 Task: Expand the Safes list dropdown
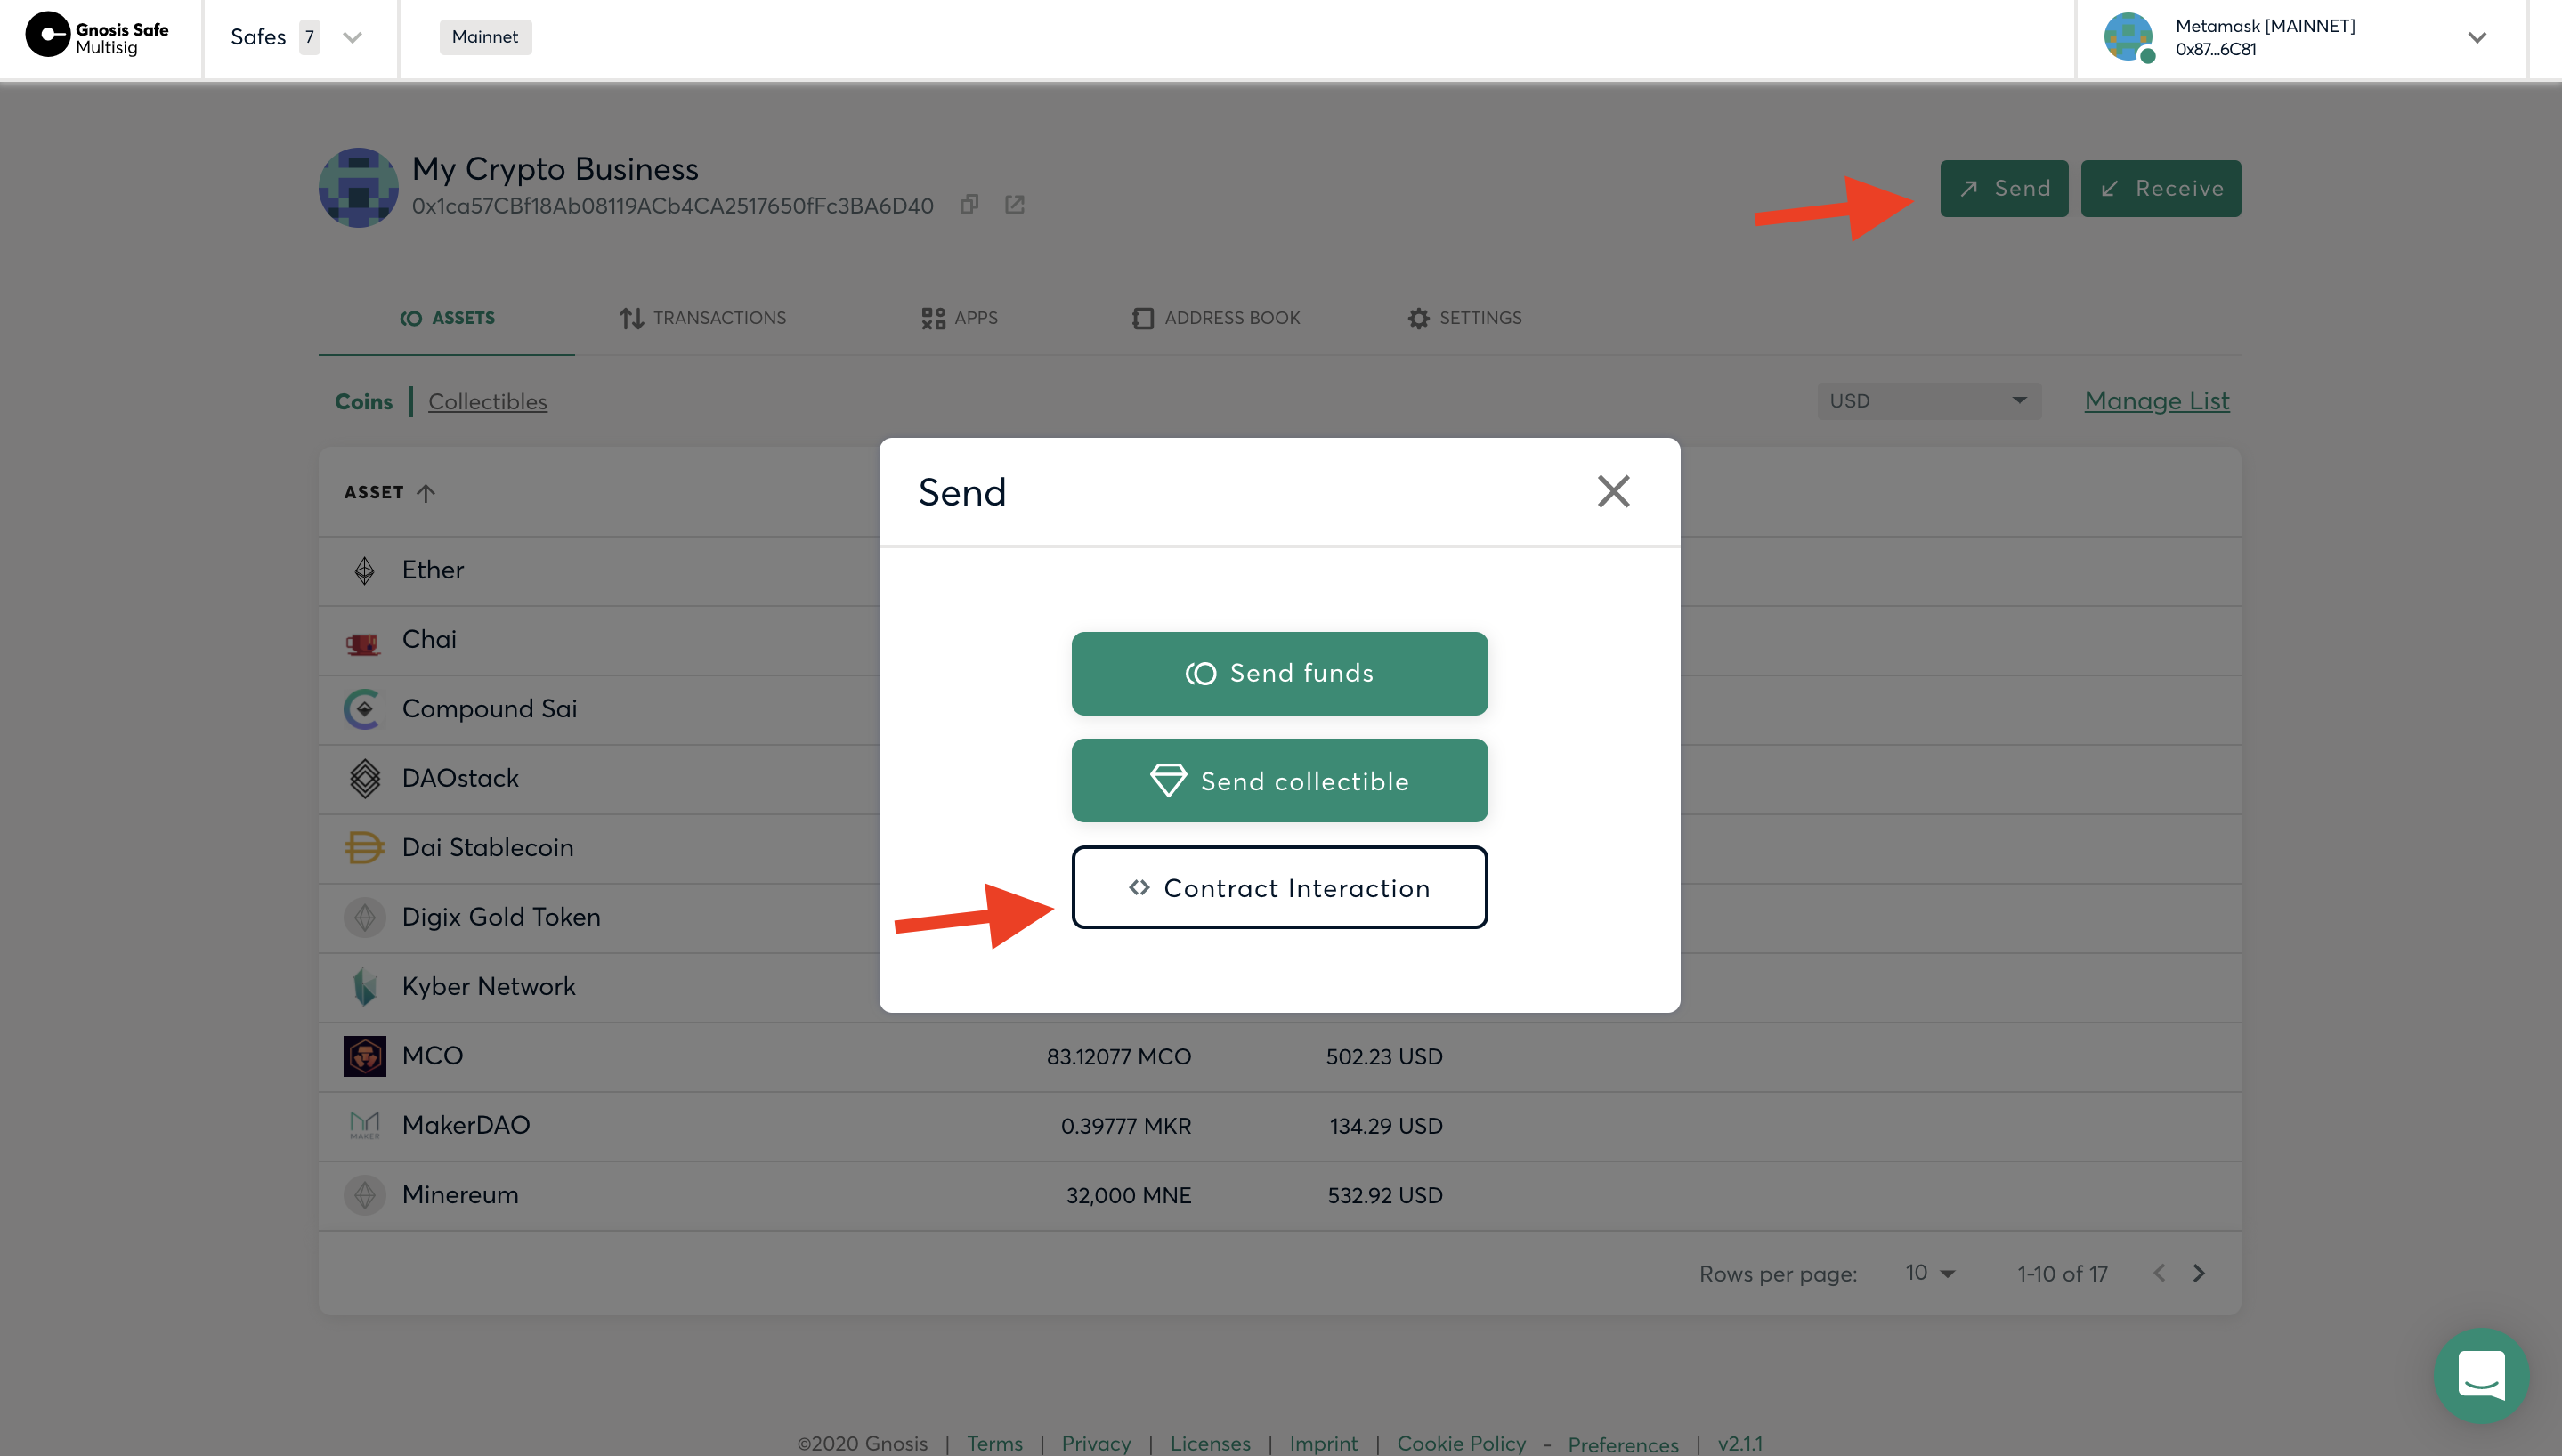(x=352, y=38)
